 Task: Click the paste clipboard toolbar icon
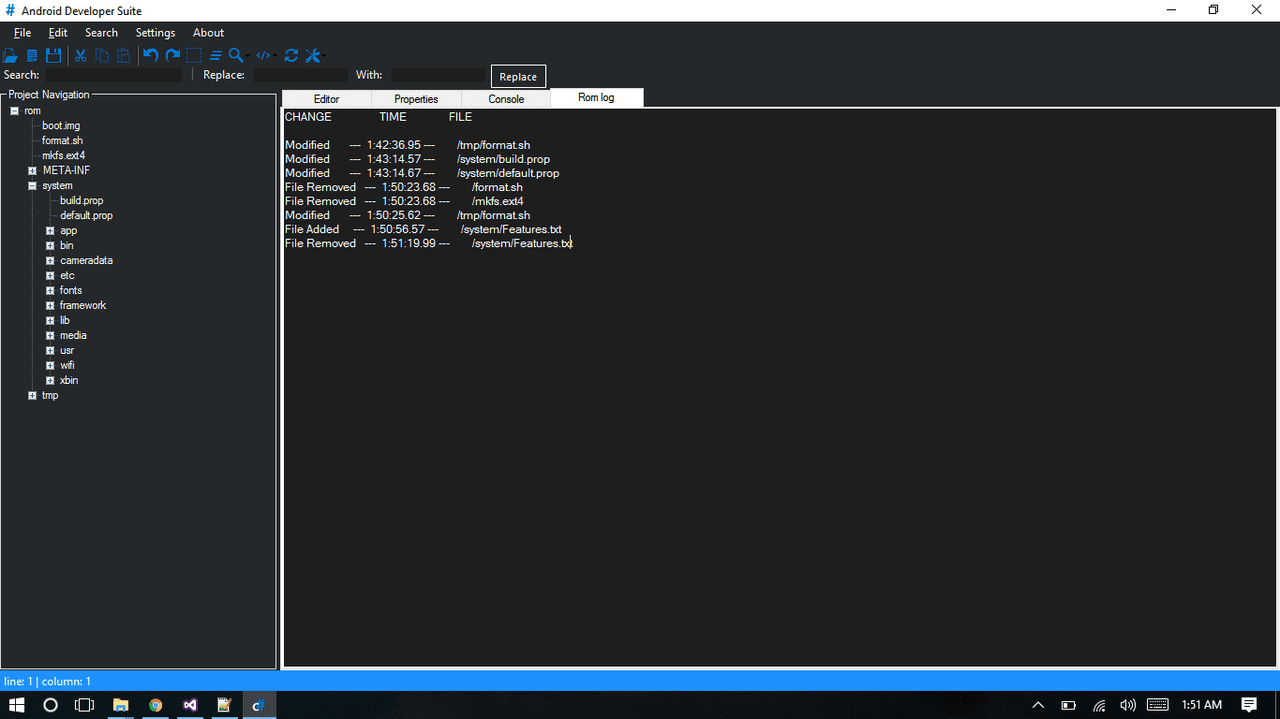pos(124,56)
